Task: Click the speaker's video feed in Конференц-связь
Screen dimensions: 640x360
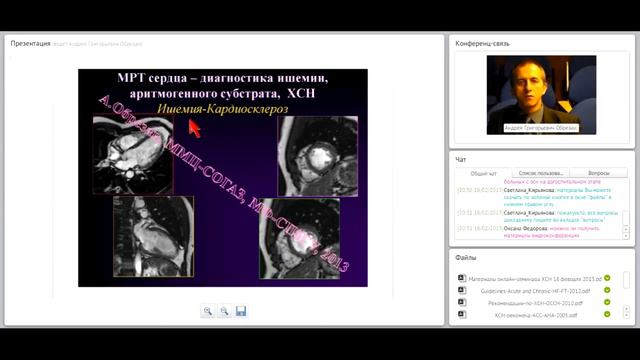Action: (541, 95)
